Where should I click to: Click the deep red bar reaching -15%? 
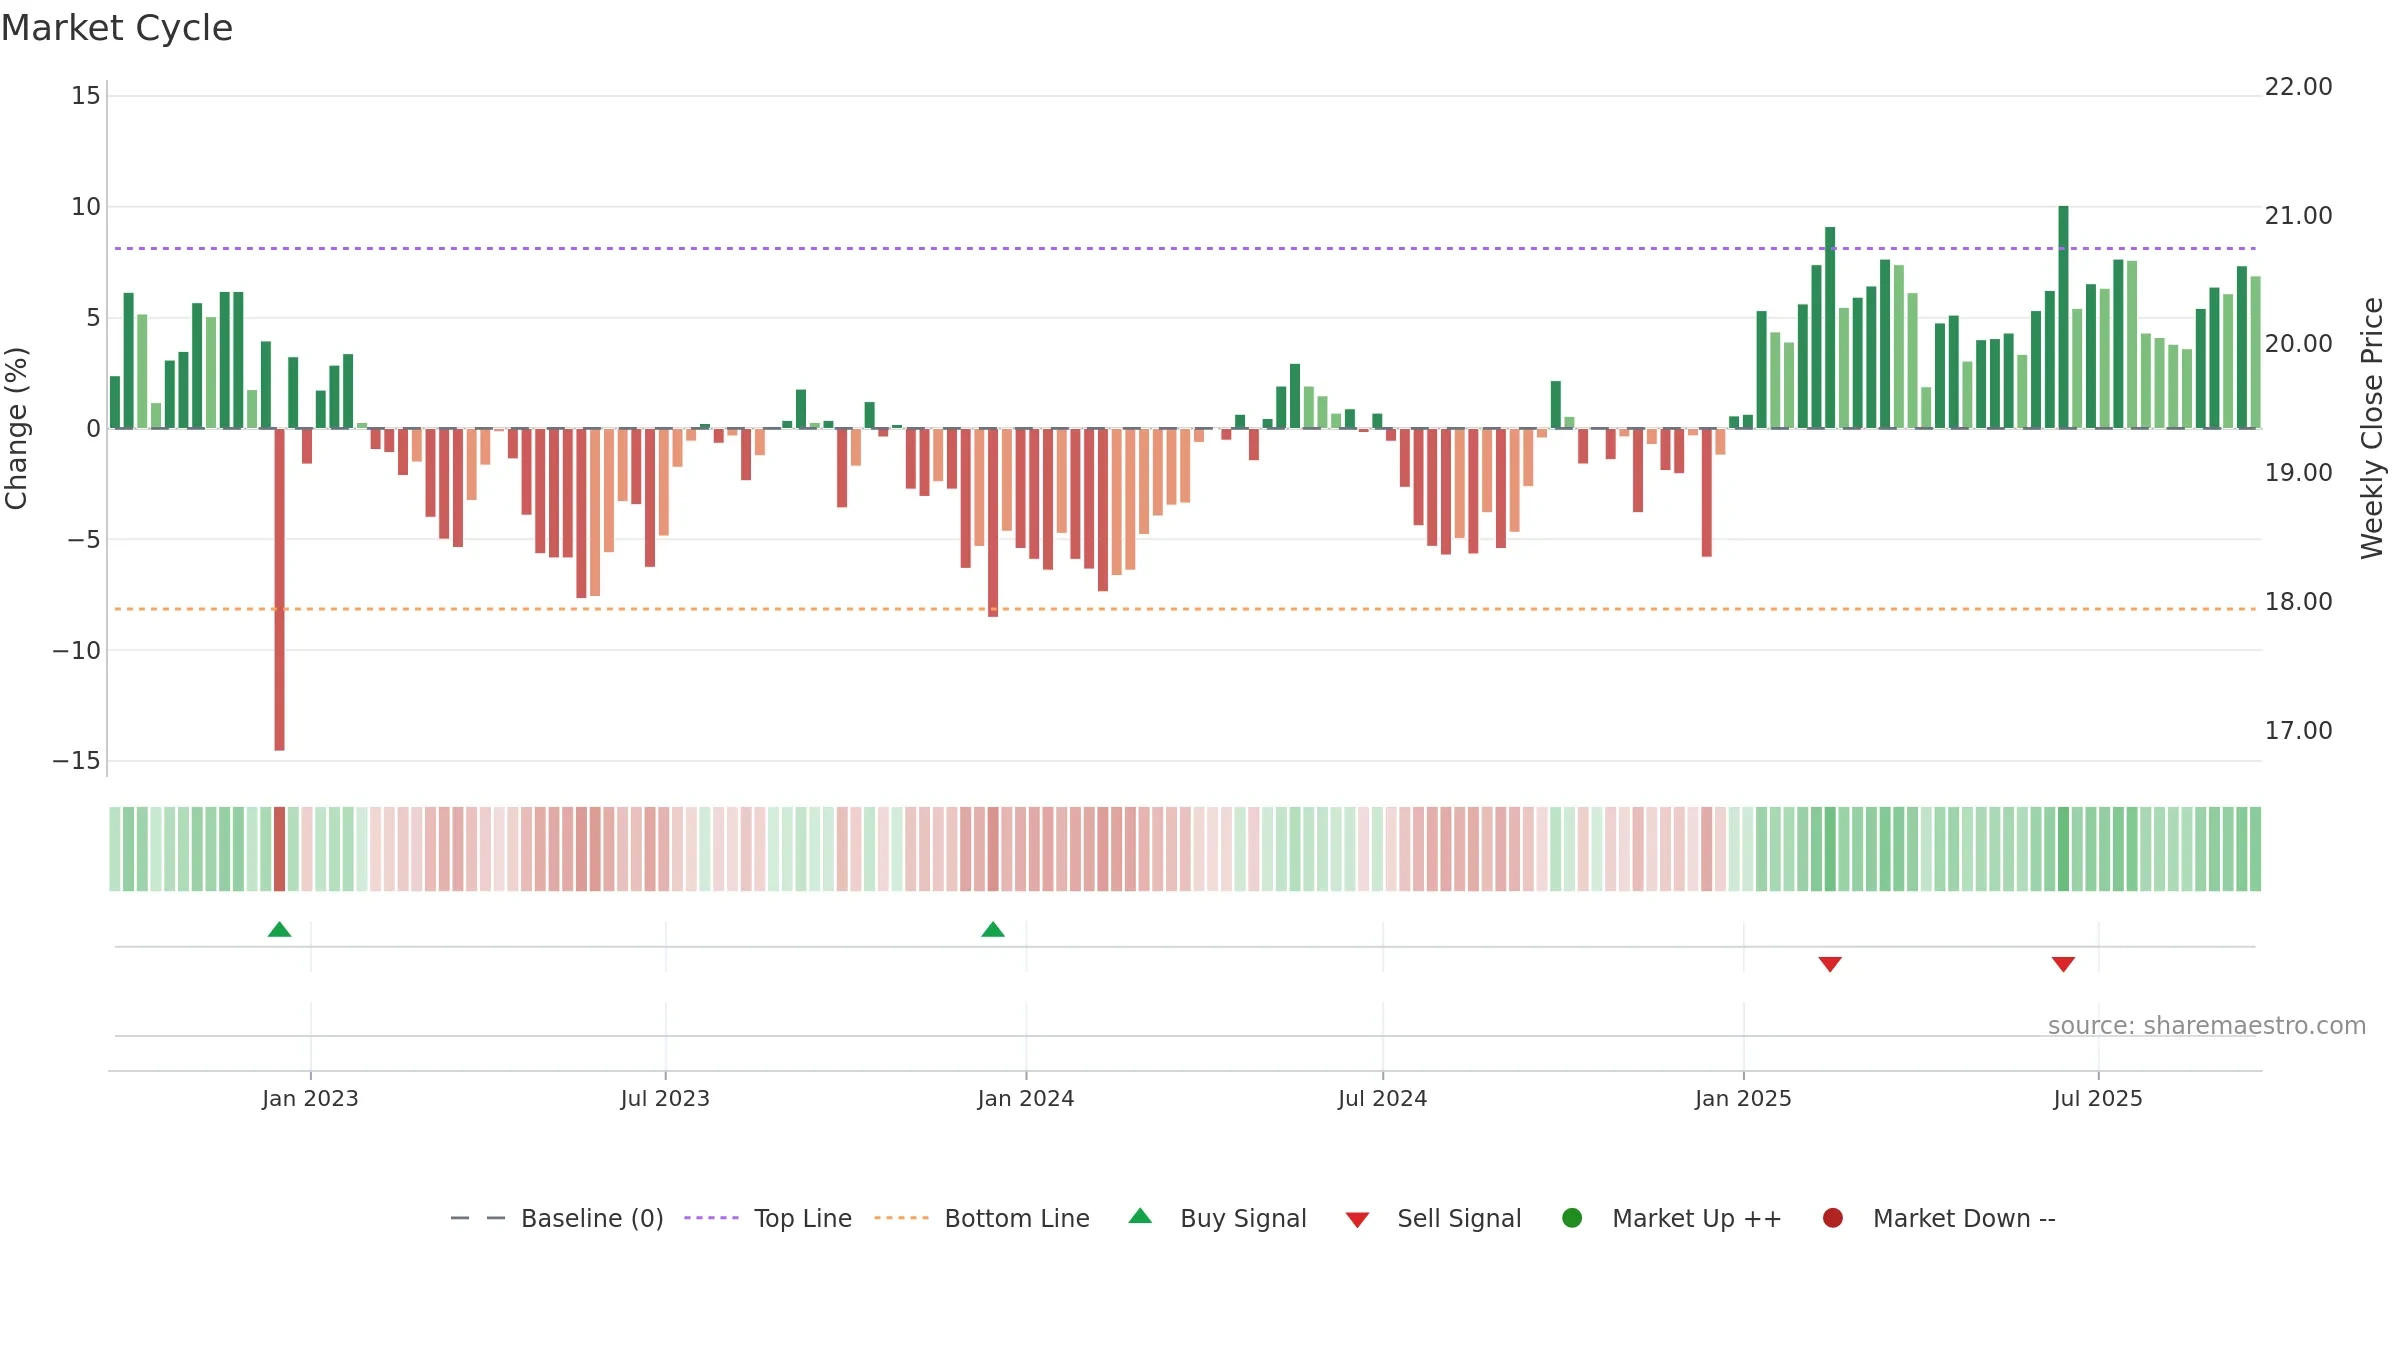pyautogui.click(x=280, y=590)
